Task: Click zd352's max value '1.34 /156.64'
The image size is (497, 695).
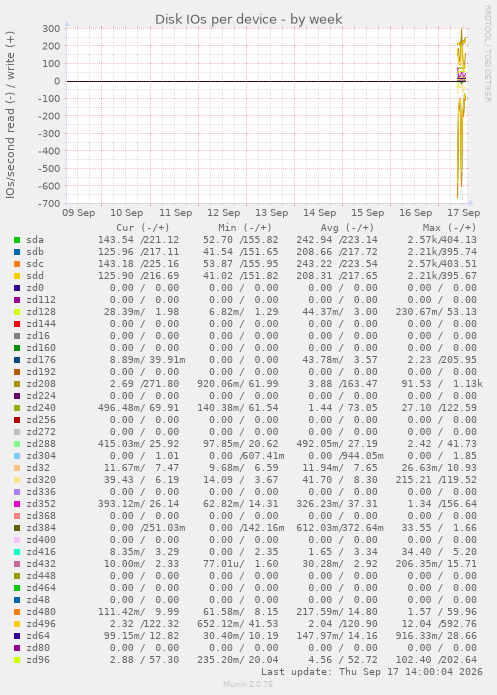Action: [442, 504]
